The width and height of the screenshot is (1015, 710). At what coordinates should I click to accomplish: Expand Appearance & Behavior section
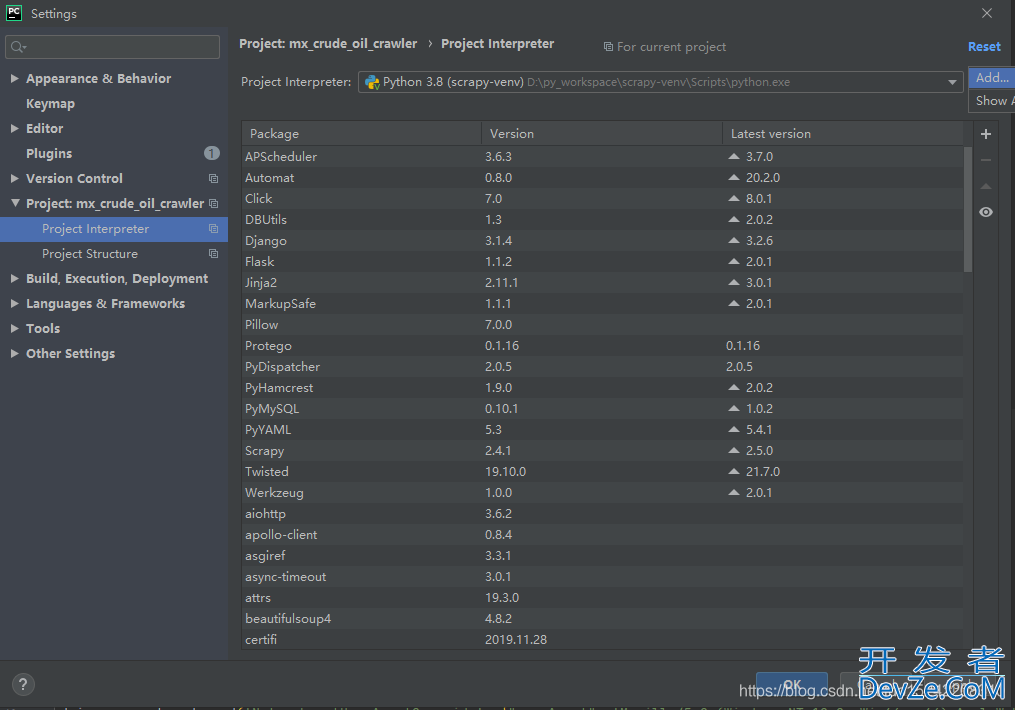[14, 78]
